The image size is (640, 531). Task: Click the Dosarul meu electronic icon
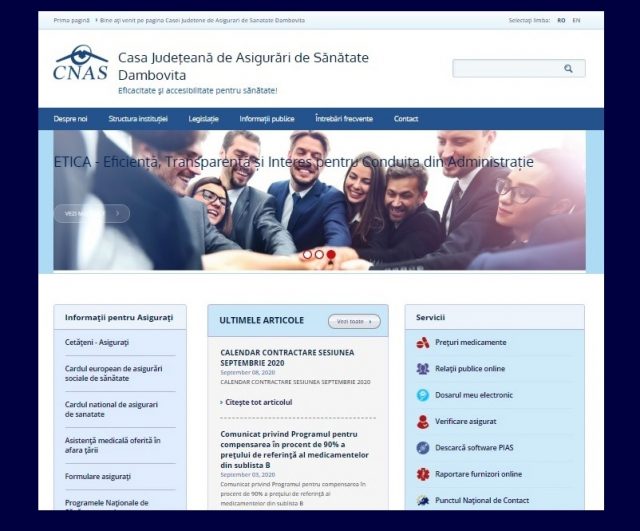pyautogui.click(x=423, y=395)
